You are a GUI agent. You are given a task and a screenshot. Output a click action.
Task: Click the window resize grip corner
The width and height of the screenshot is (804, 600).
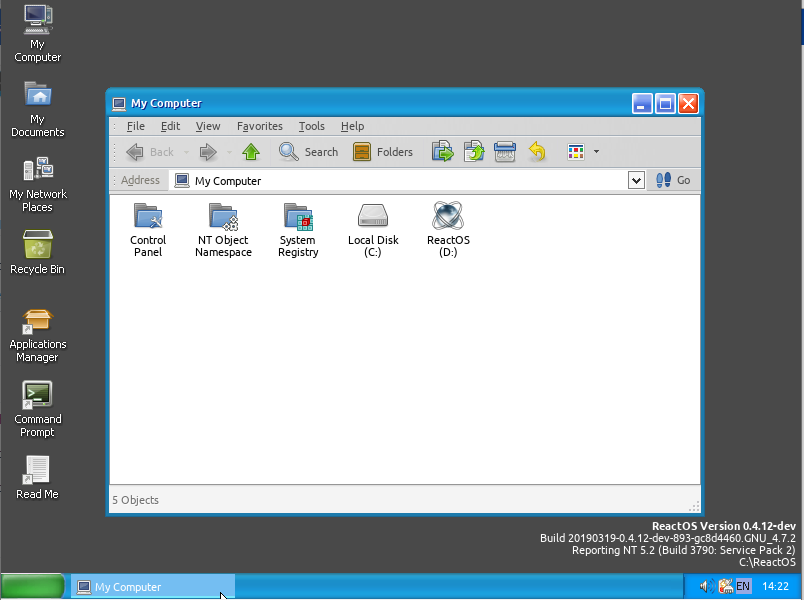click(x=694, y=507)
